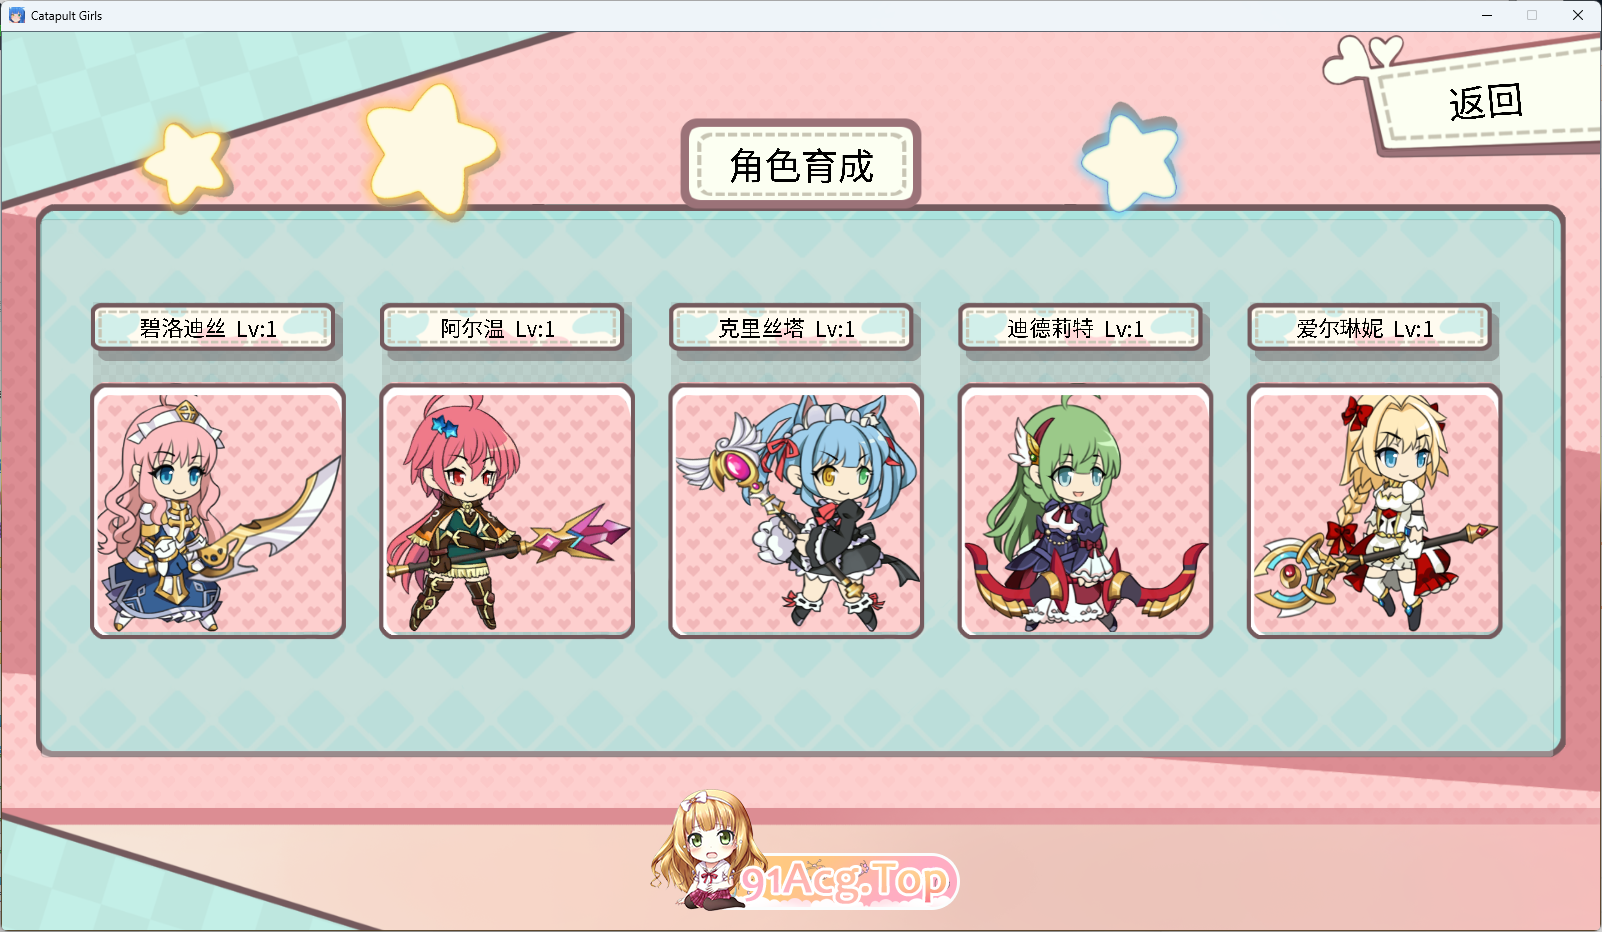The image size is (1602, 932).
Task: Click the large glowing yellow star
Action: 429,150
